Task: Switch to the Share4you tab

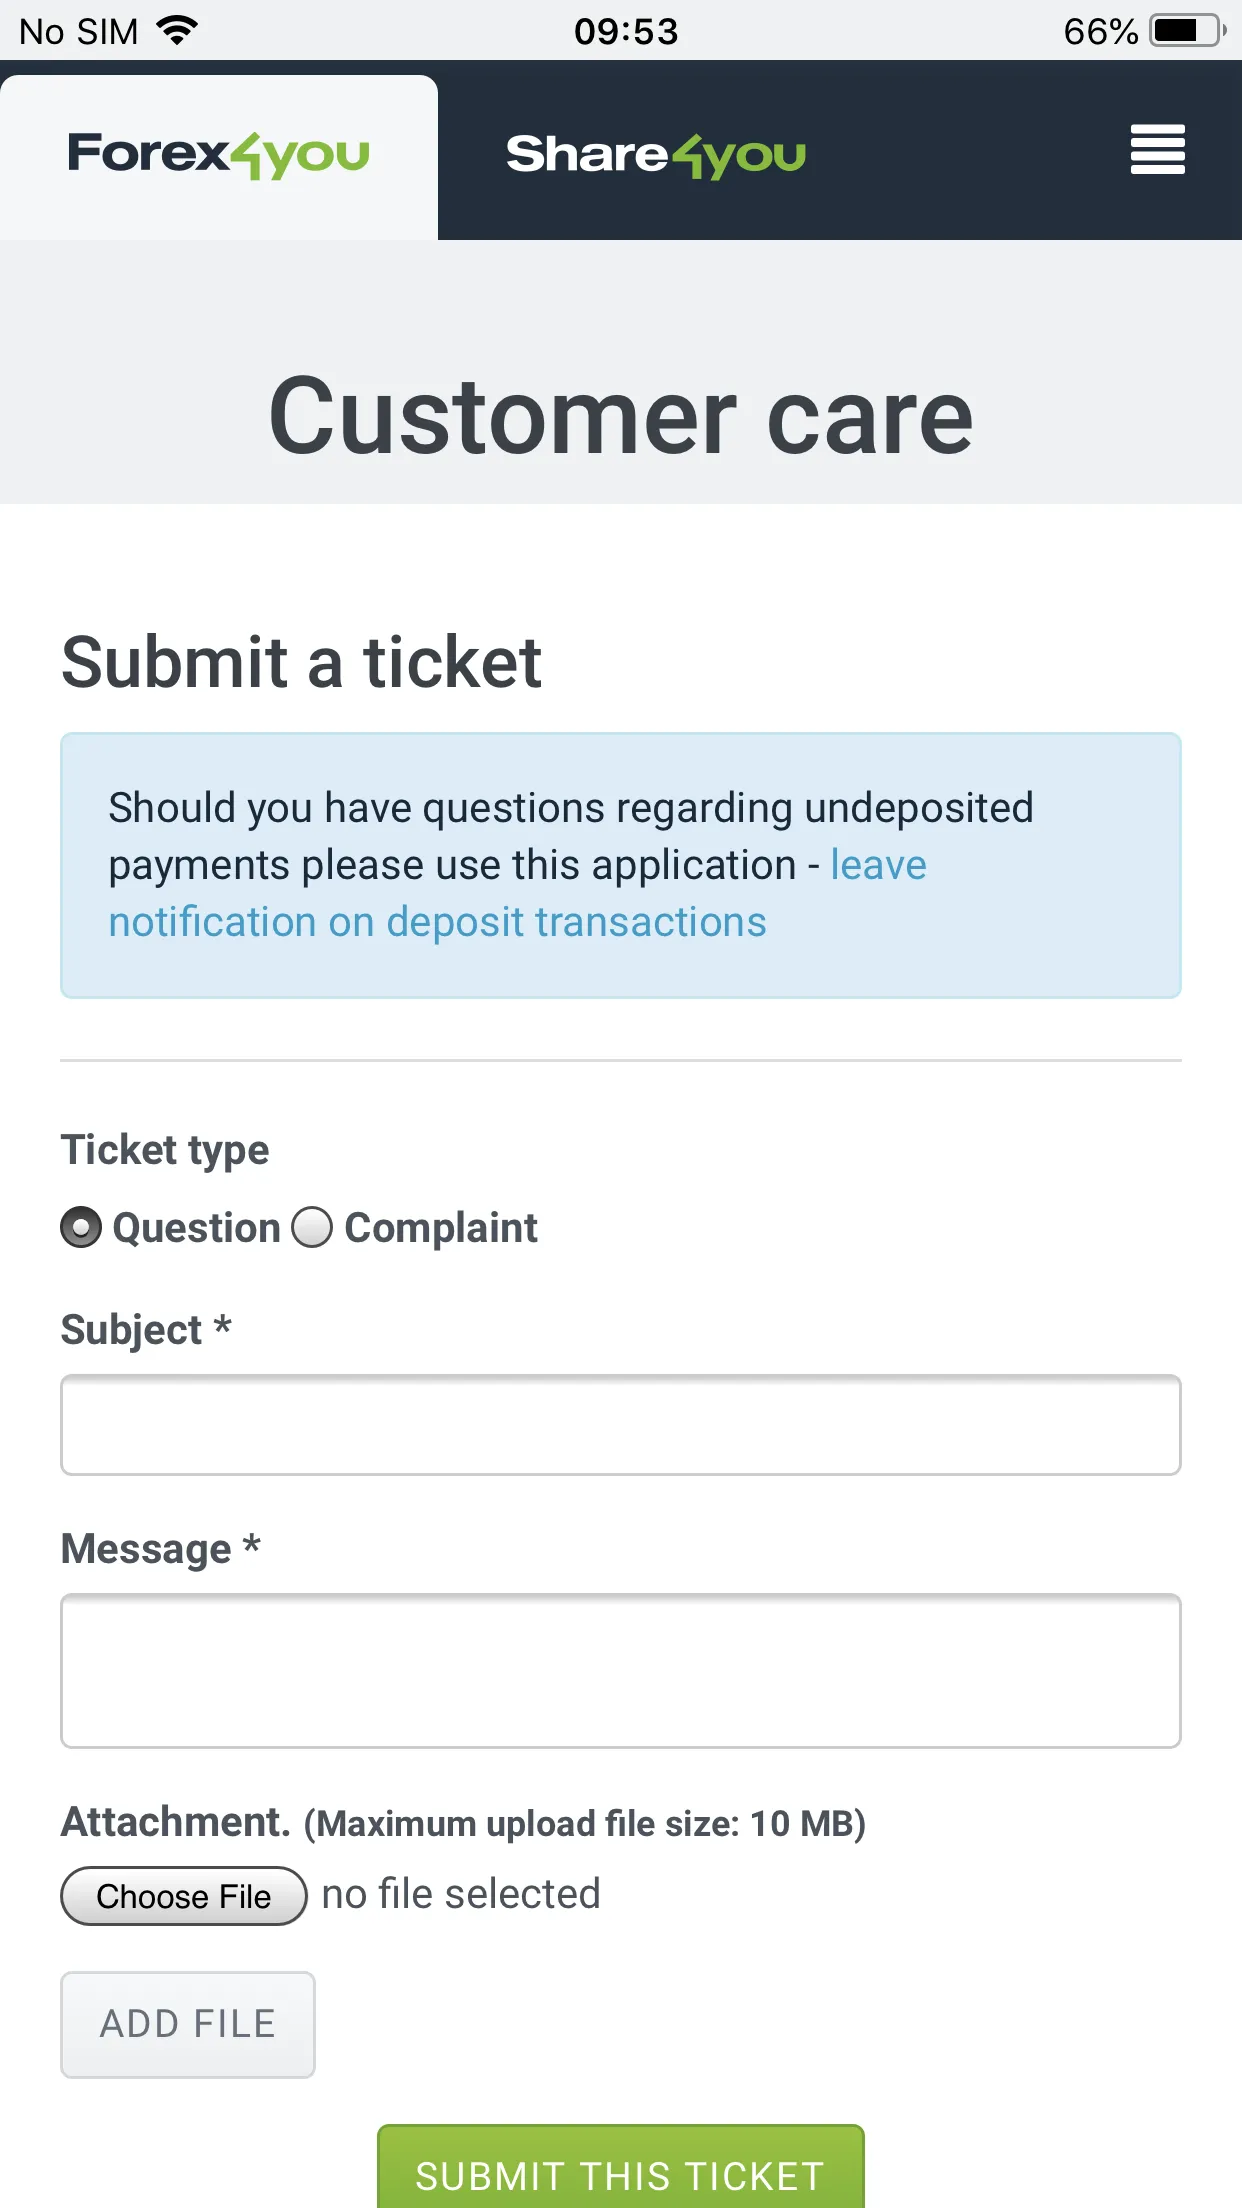Action: [656, 156]
